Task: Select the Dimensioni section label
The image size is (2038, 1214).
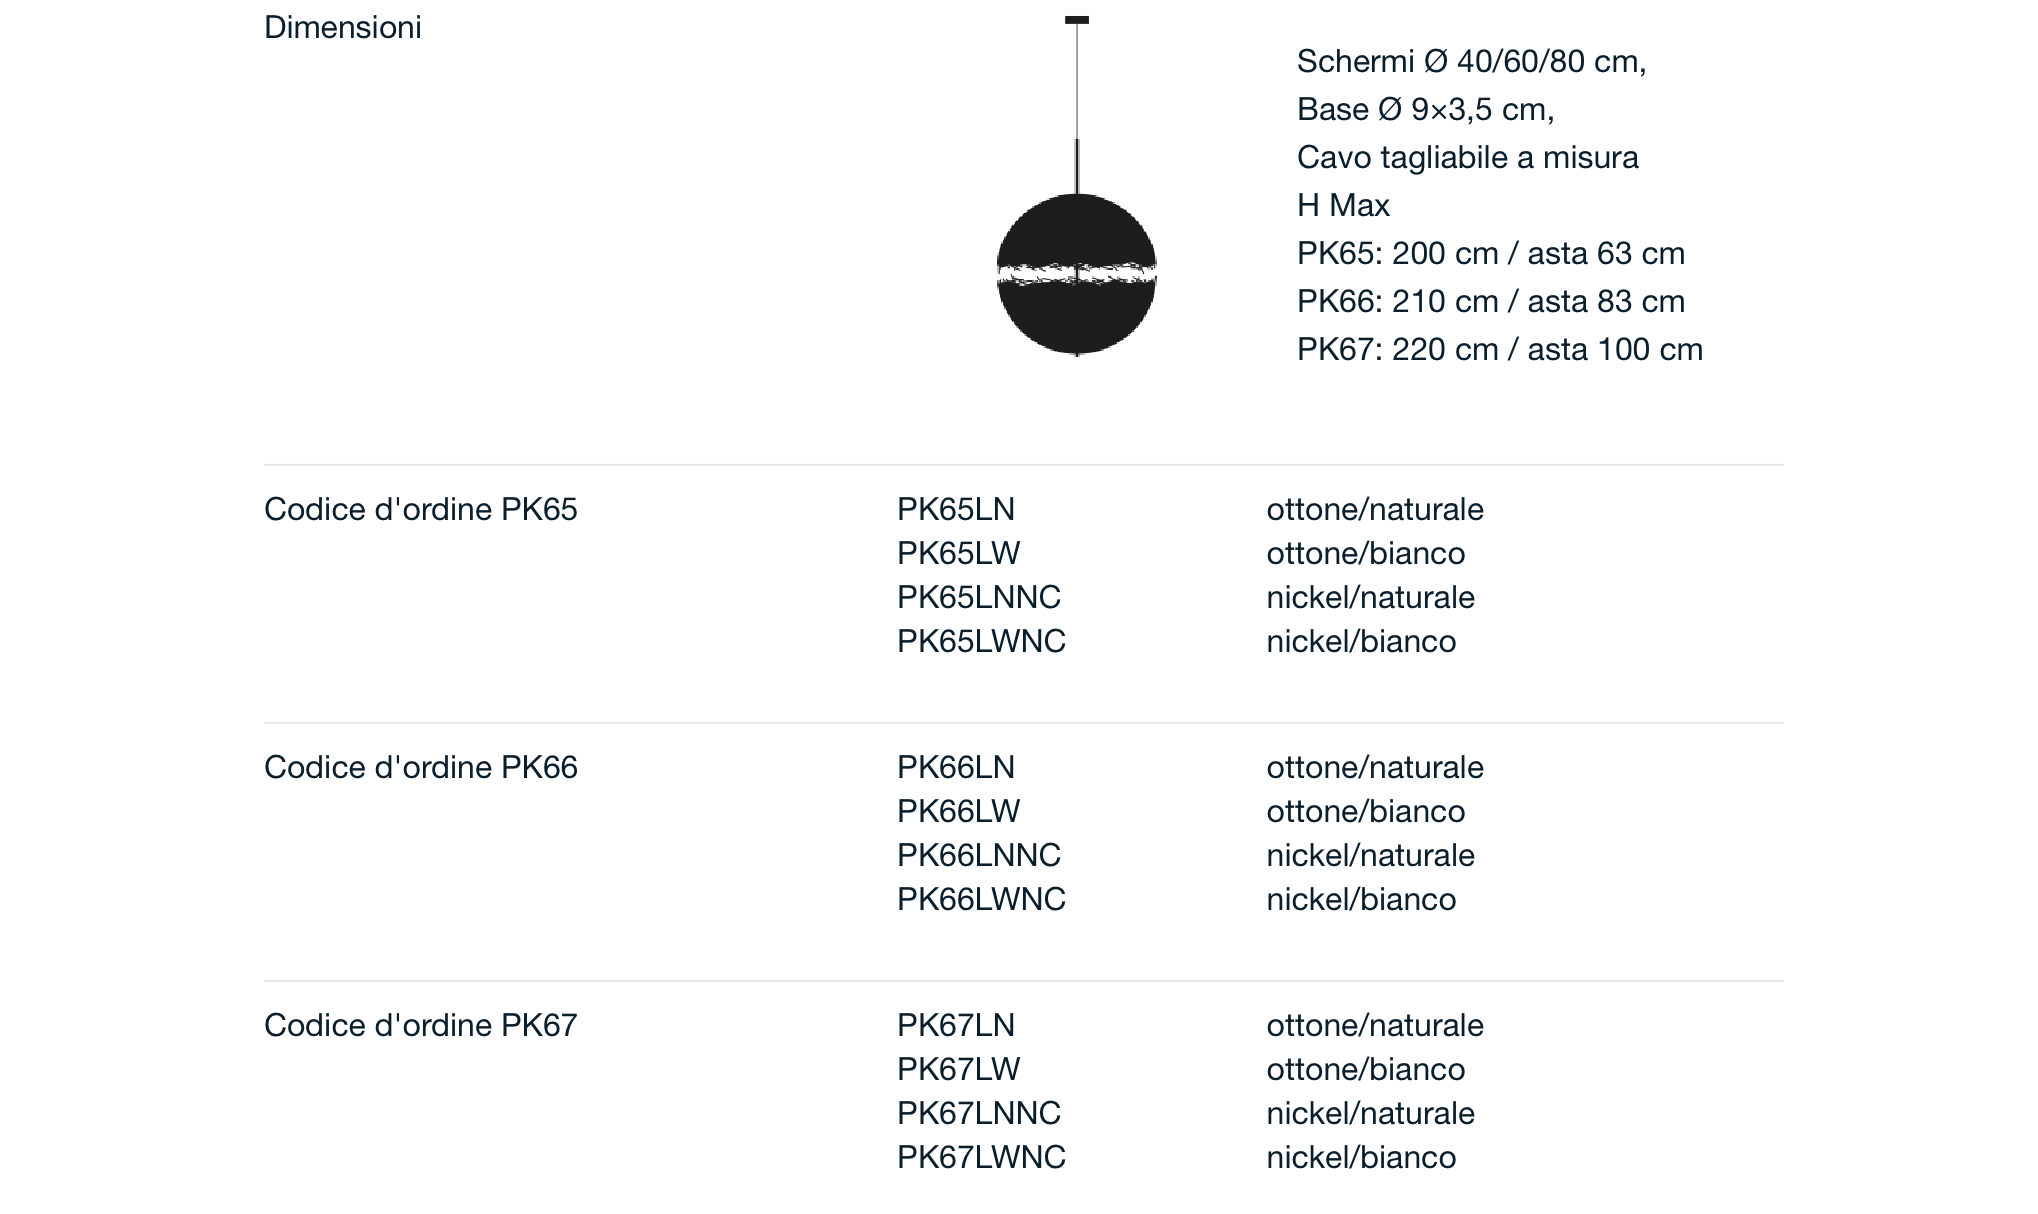Action: [x=343, y=27]
